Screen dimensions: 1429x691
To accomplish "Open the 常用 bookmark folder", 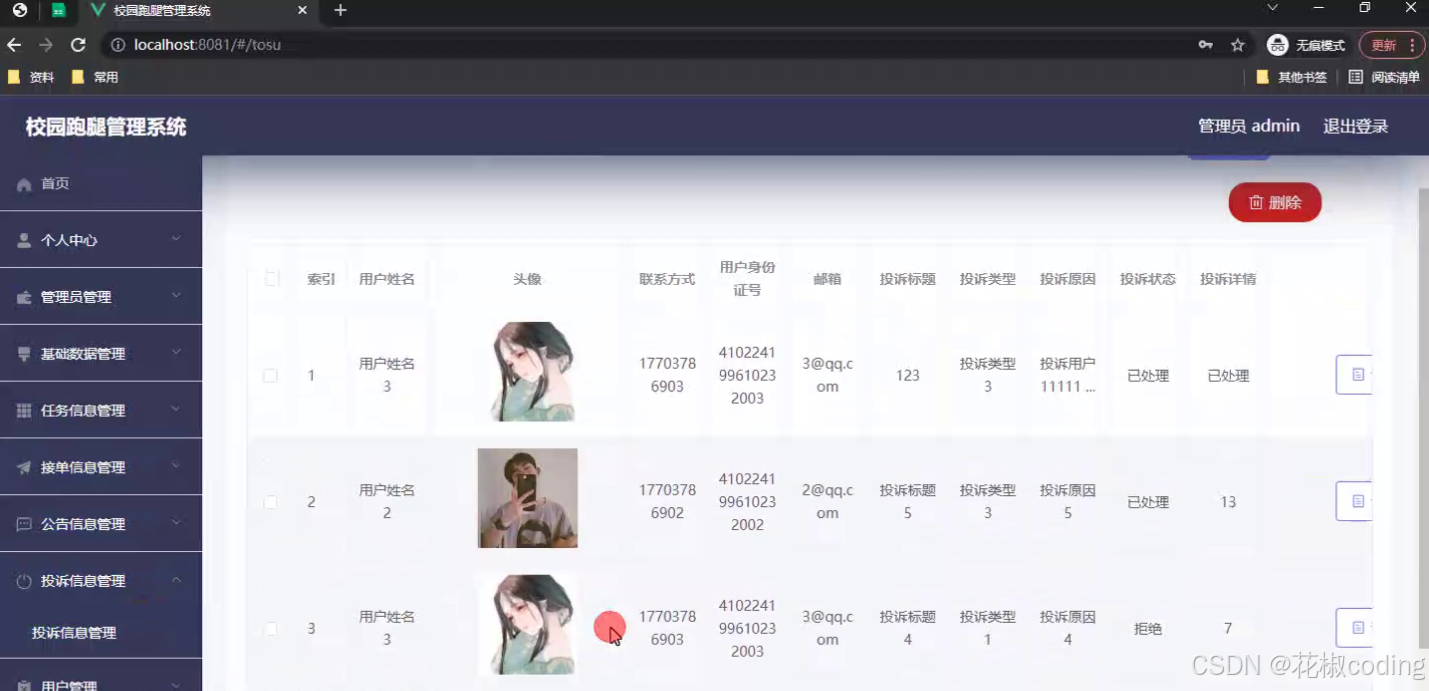I will [95, 77].
